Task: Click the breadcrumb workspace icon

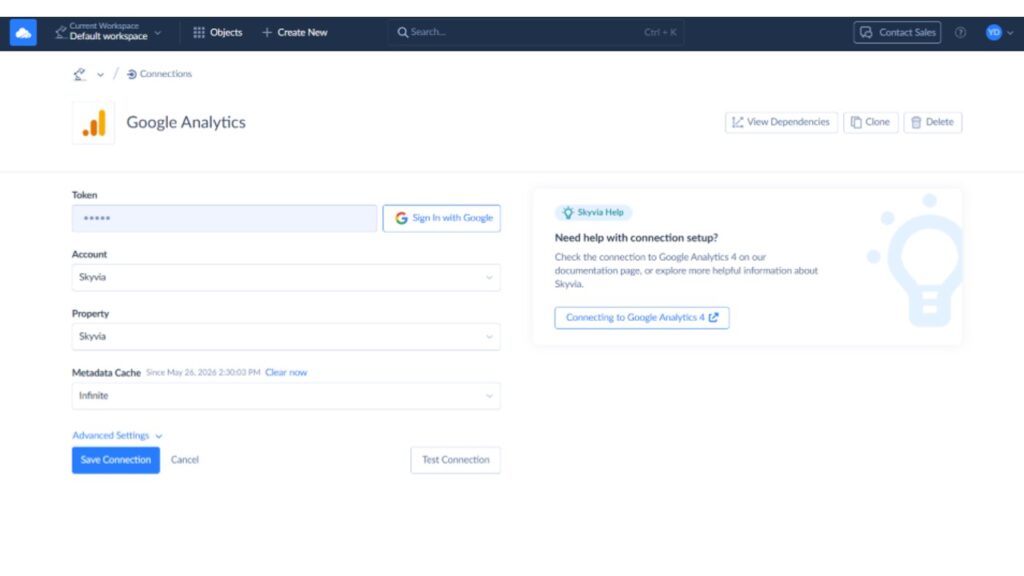Action: pos(80,74)
